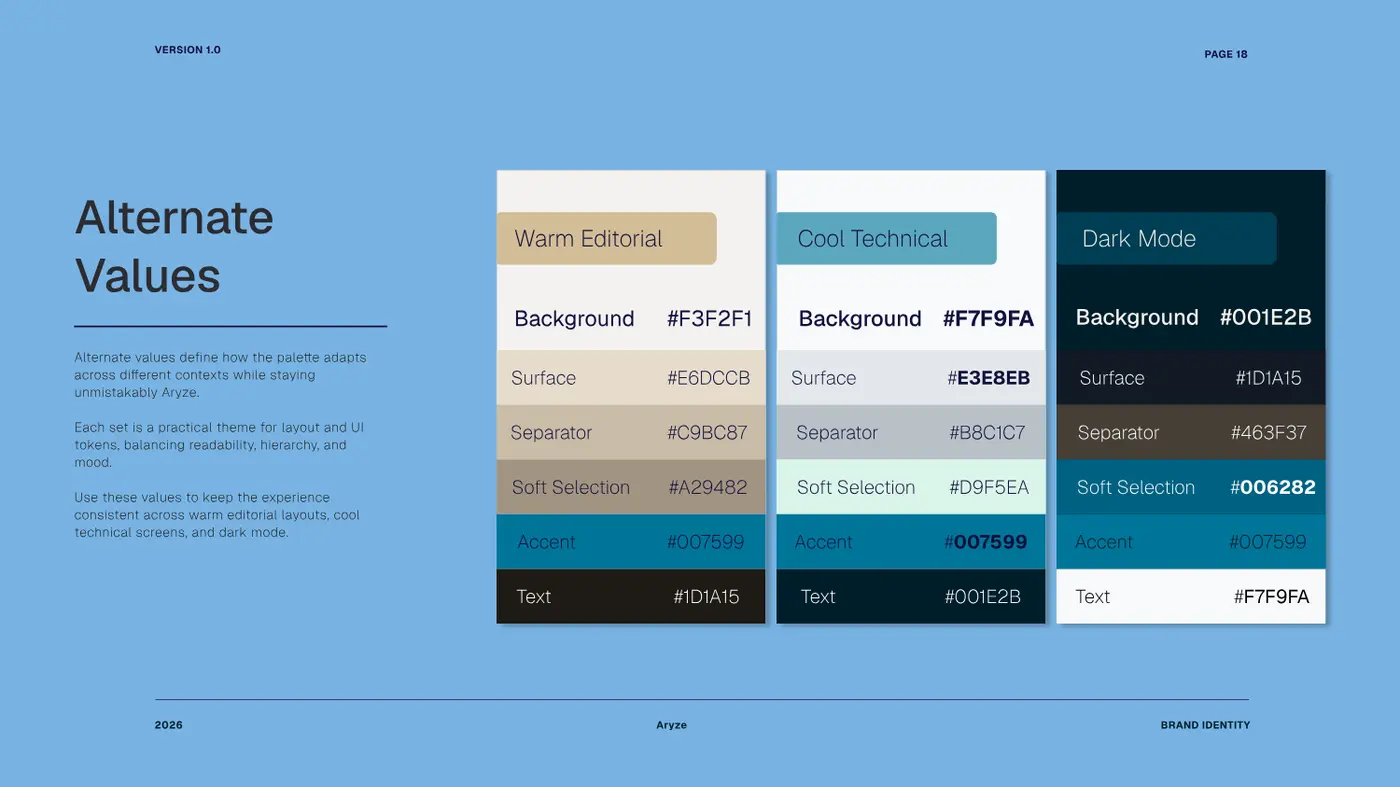1400x787 pixels.
Task: Select Dark Mode Separator swatch #463F37
Action: pyautogui.click(x=1191, y=432)
